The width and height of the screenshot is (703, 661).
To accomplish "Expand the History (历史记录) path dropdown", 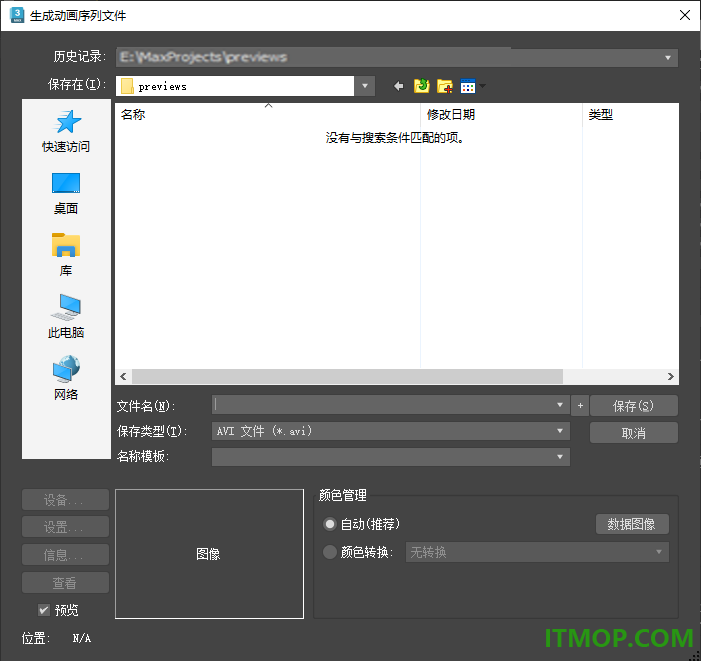I will (668, 58).
